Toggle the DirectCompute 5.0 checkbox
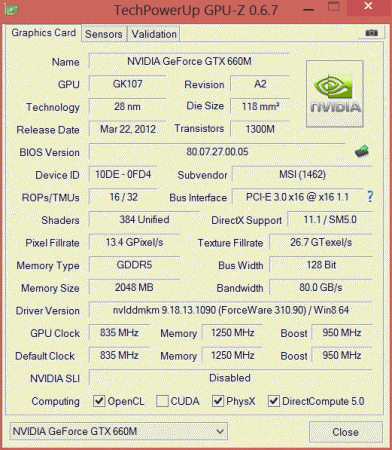The image size is (392, 450). click(x=274, y=401)
